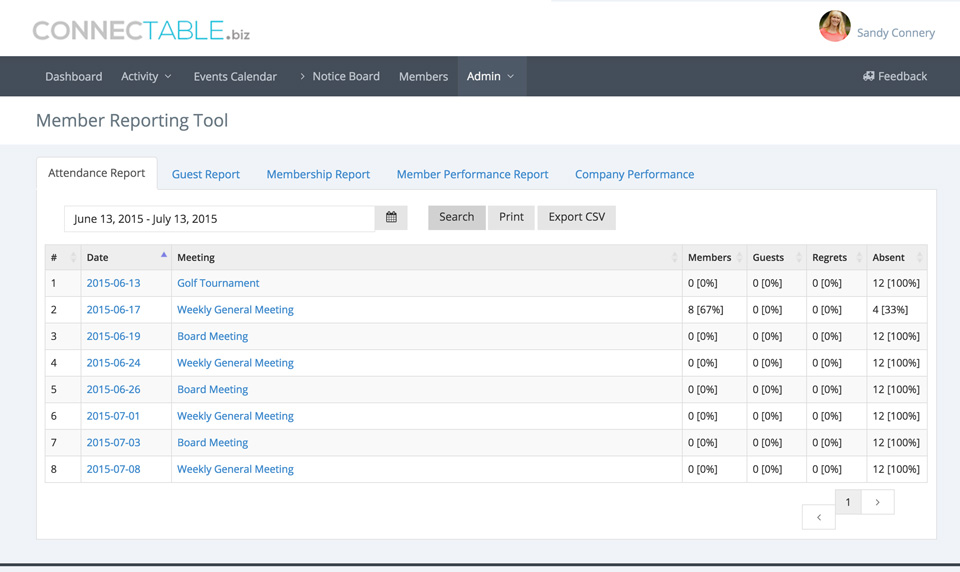
Task: Go to previous page arrow
Action: pyautogui.click(x=818, y=517)
